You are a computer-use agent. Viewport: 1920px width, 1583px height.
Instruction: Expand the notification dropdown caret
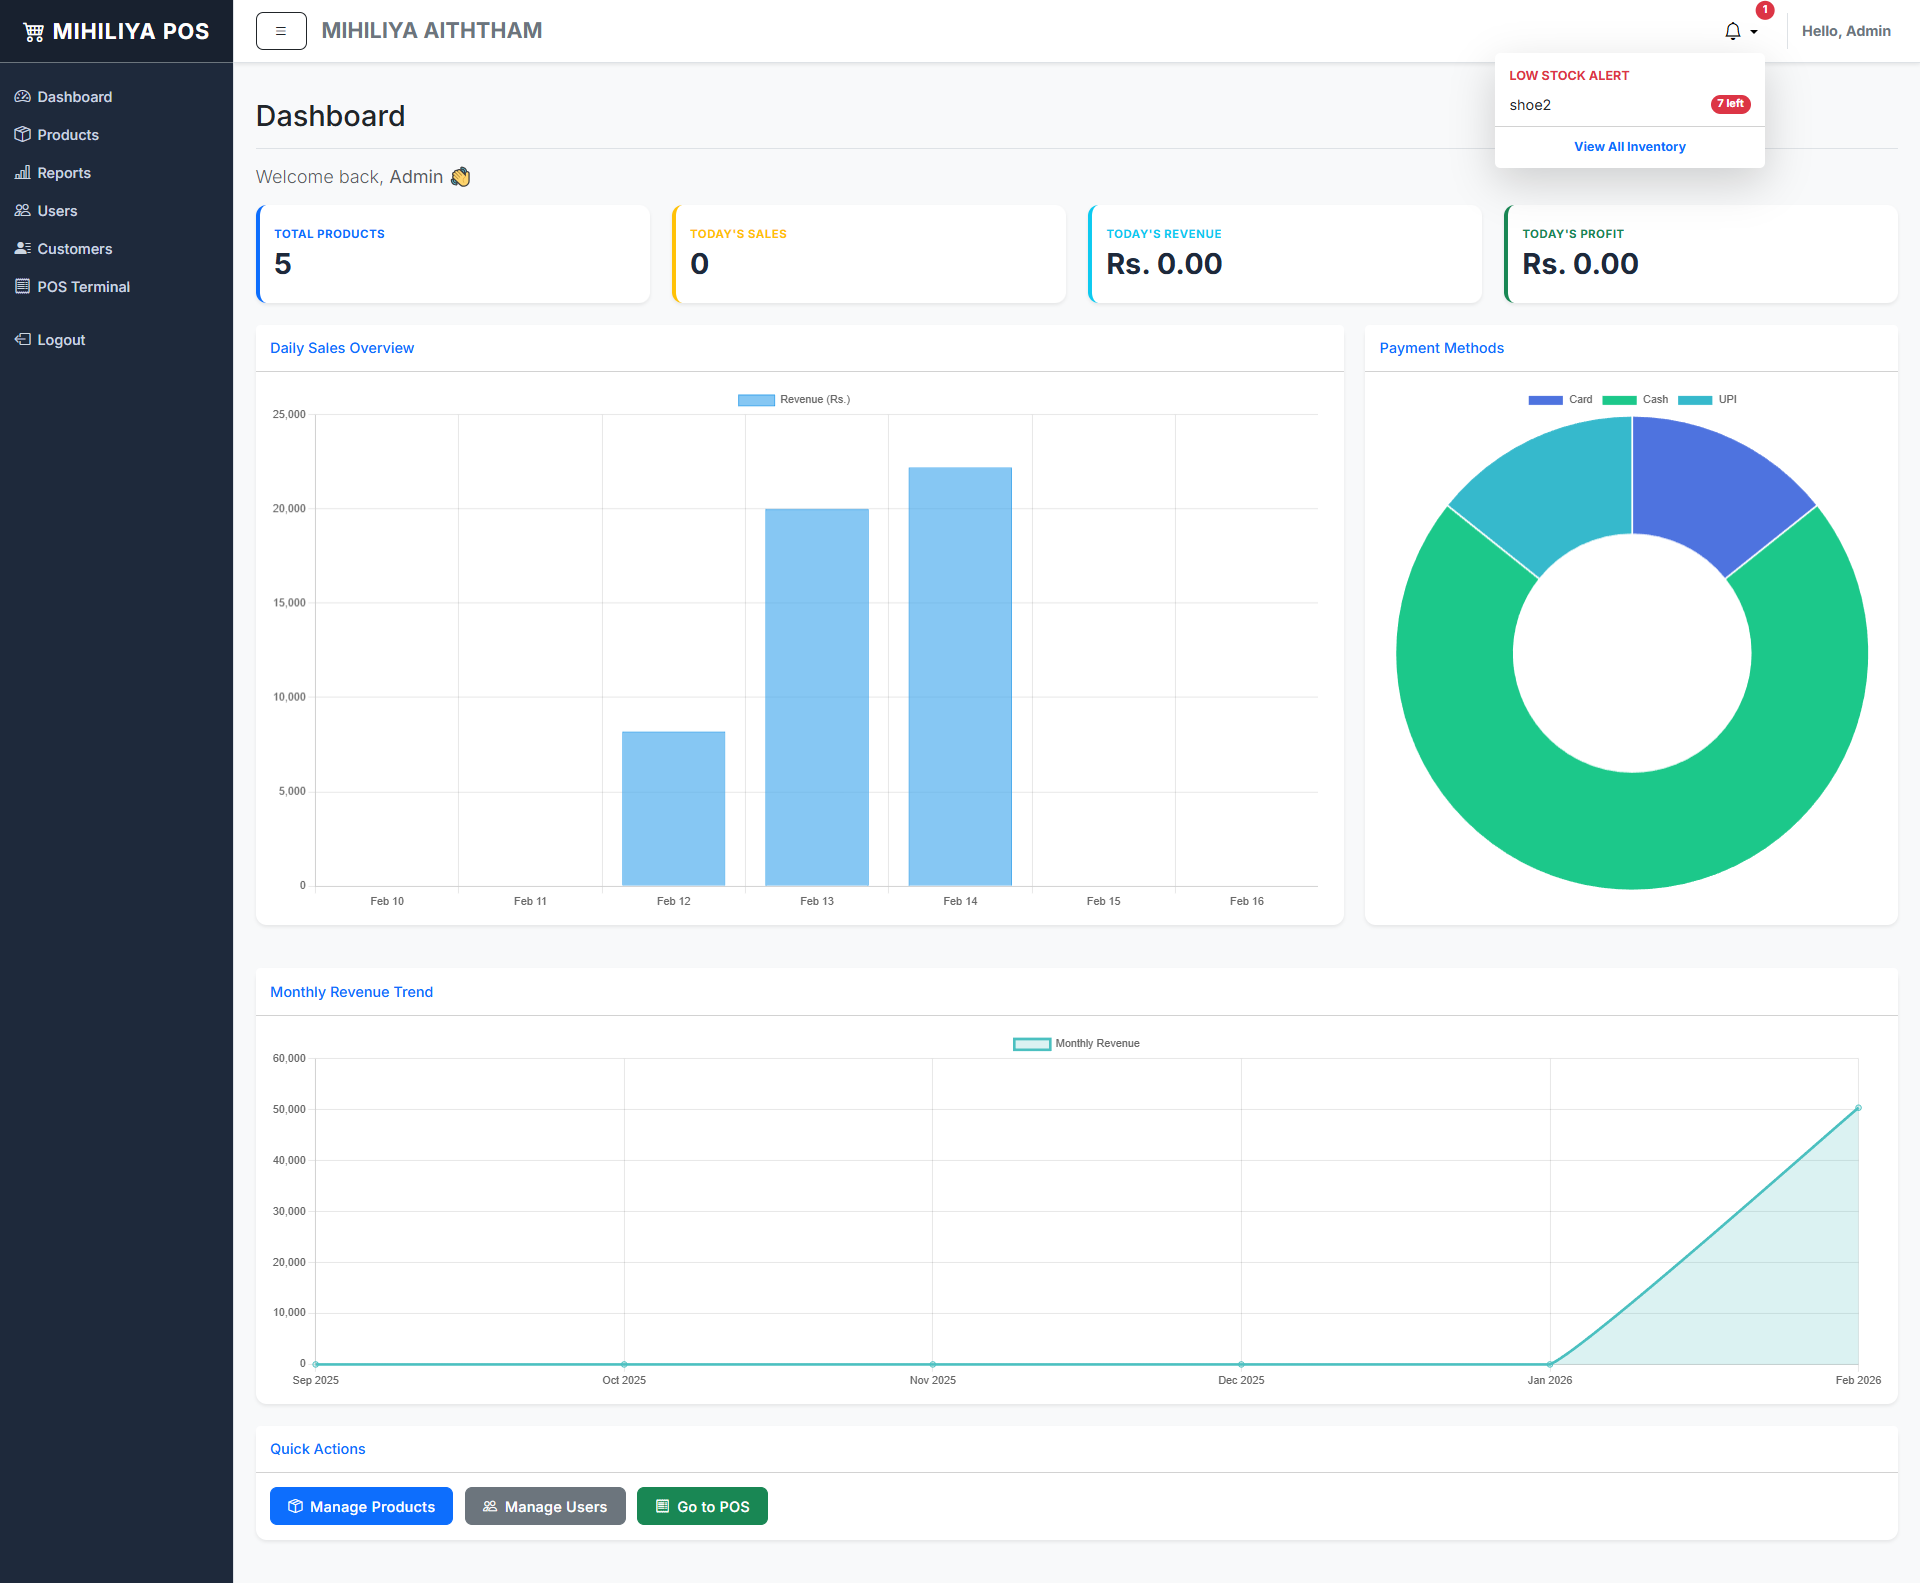click(x=1754, y=33)
